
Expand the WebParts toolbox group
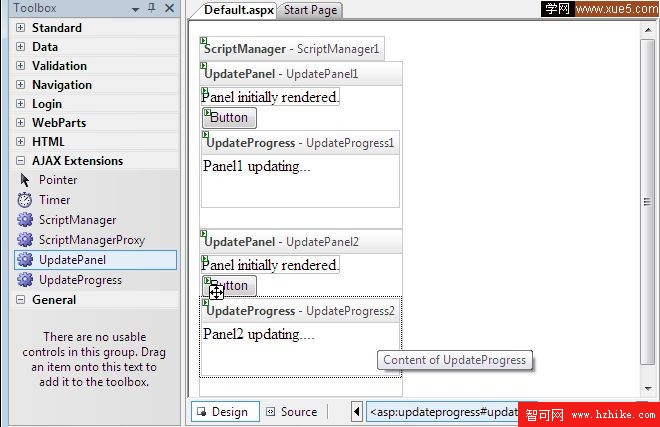coord(20,123)
